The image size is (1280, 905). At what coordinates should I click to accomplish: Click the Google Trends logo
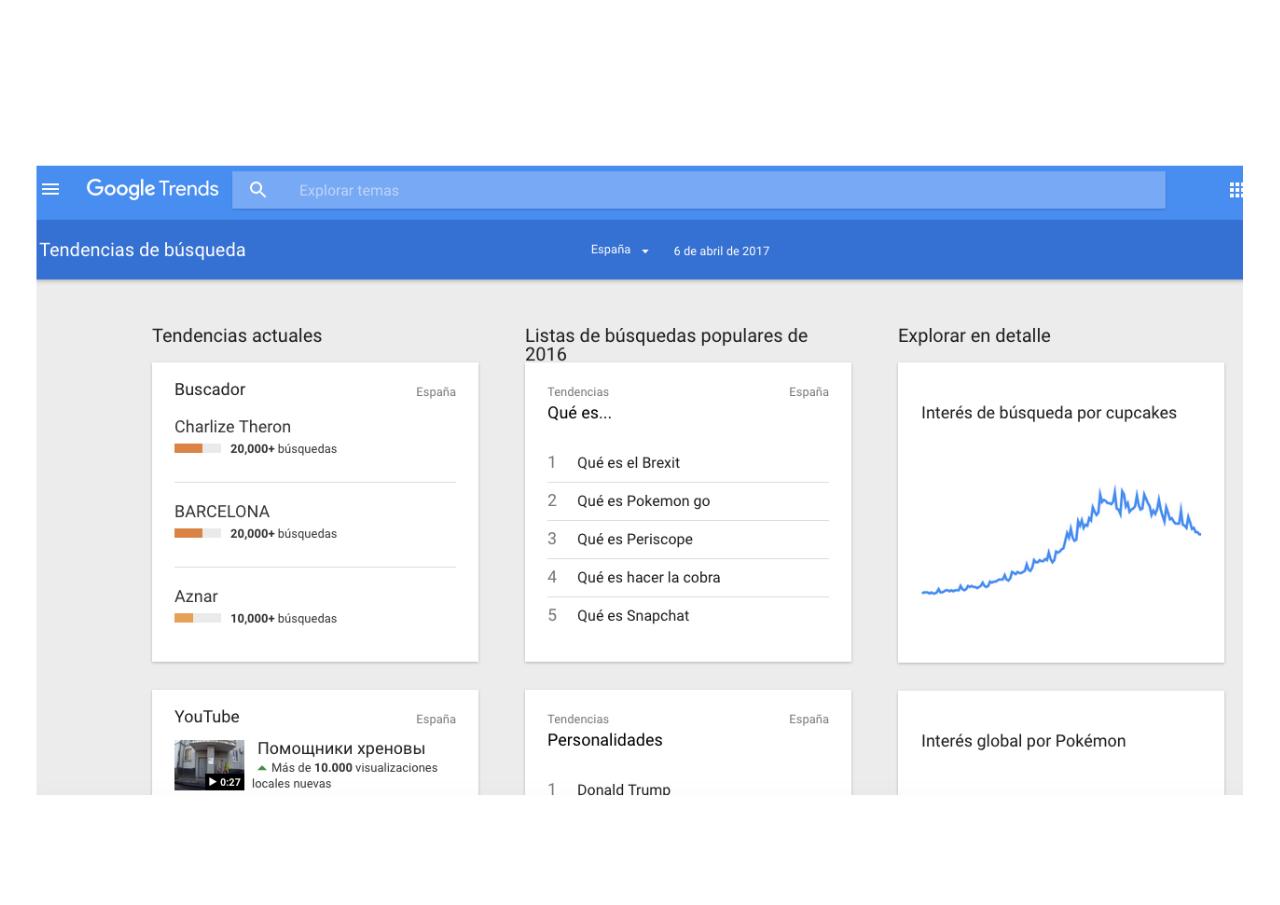(x=152, y=189)
